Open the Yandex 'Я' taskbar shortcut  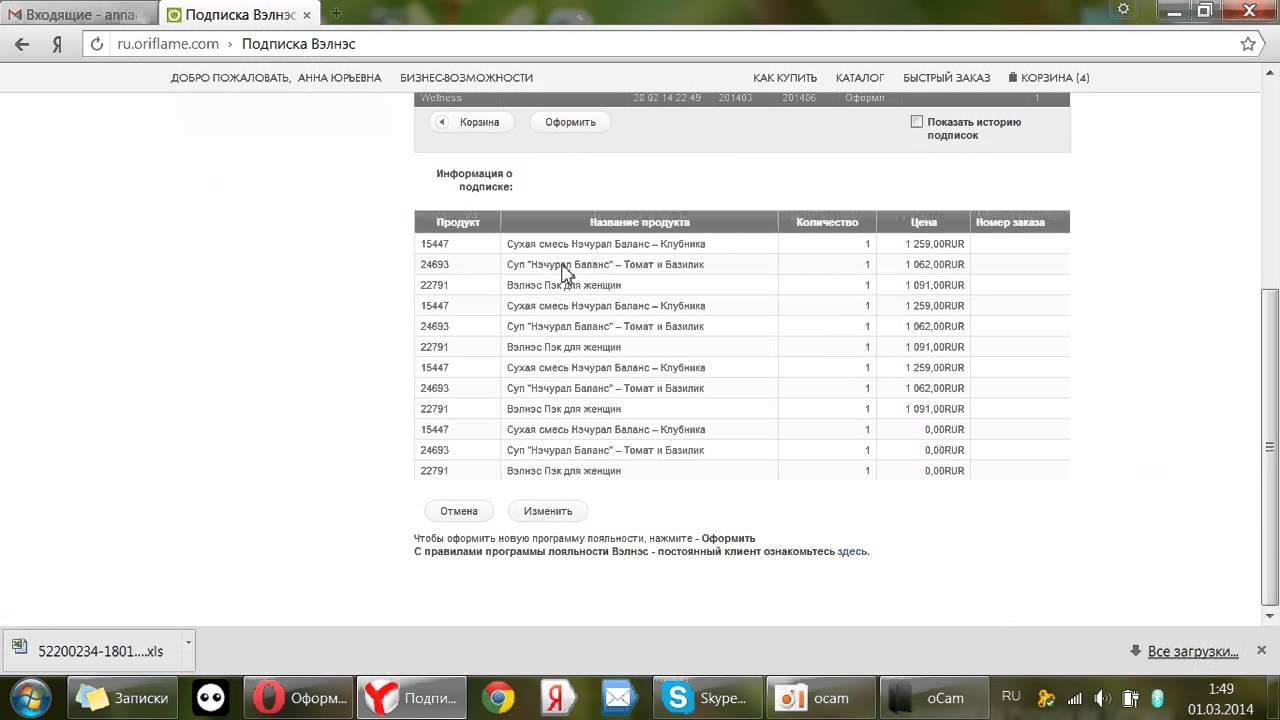click(x=556, y=698)
